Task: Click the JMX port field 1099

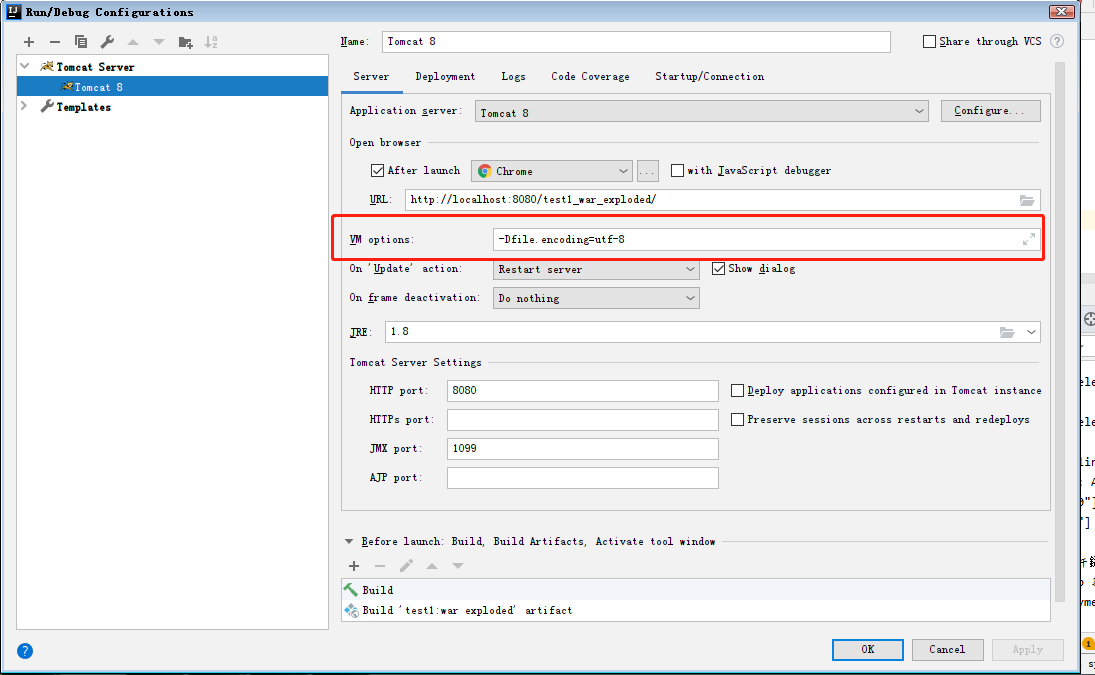Action: point(582,449)
